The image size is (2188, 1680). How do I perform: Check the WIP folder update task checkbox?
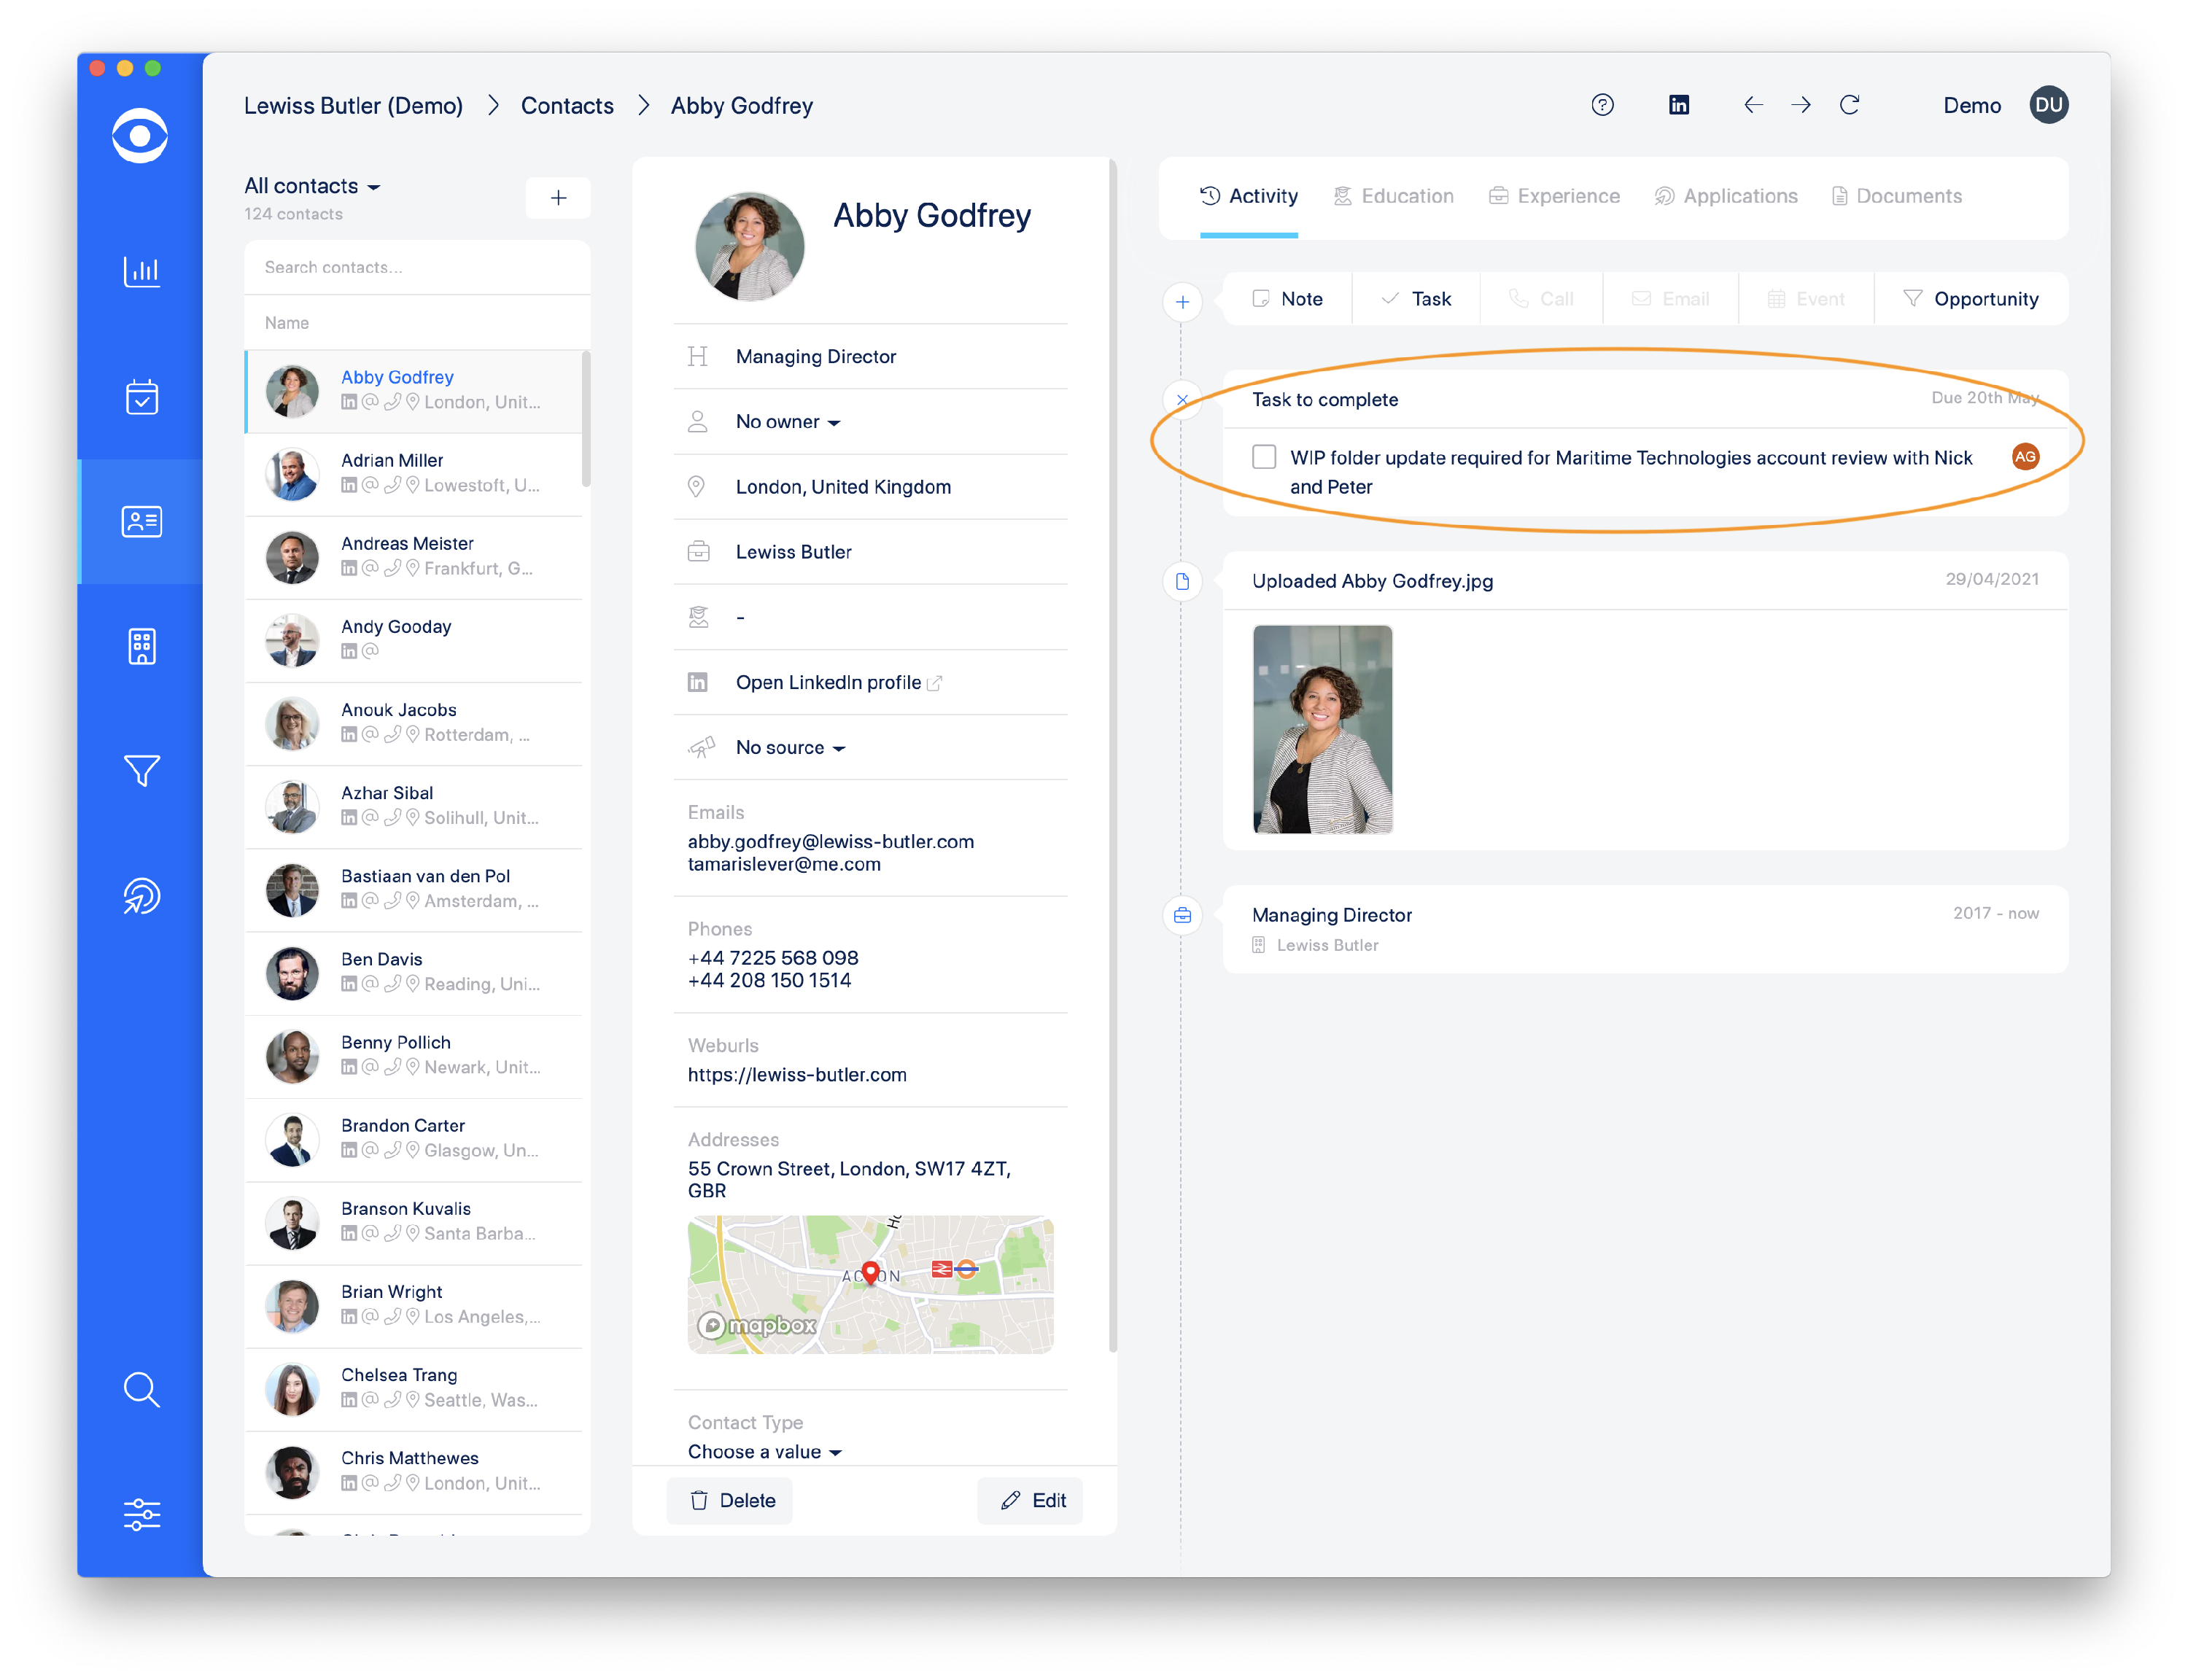point(1264,457)
